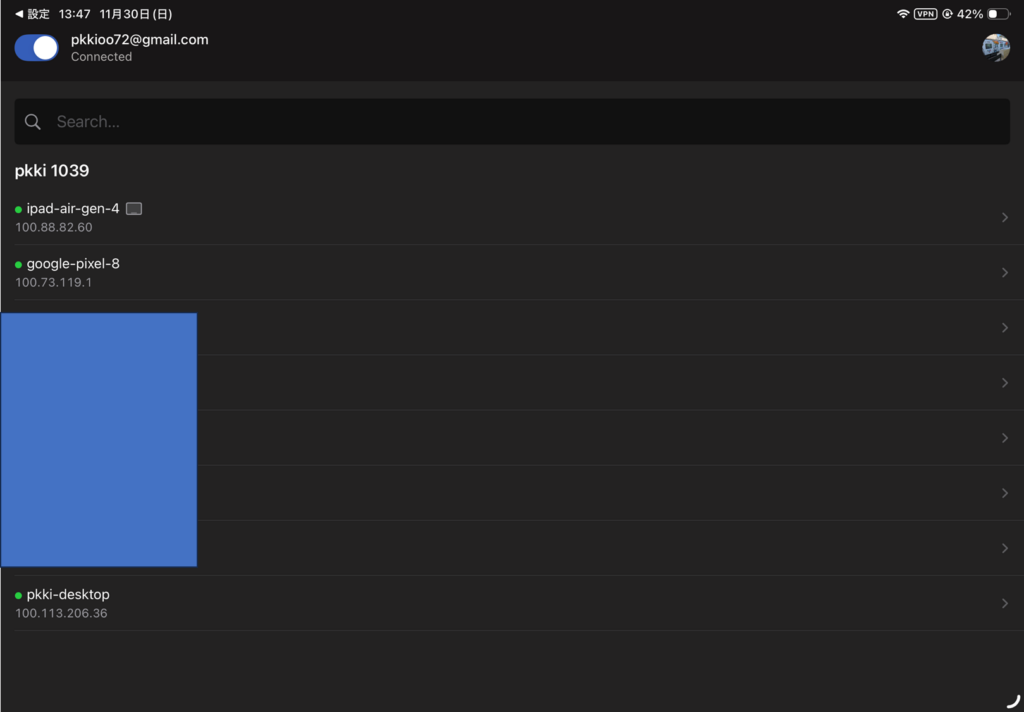Tap the battery icon in status bar
The image size is (1024, 712).
998,14
